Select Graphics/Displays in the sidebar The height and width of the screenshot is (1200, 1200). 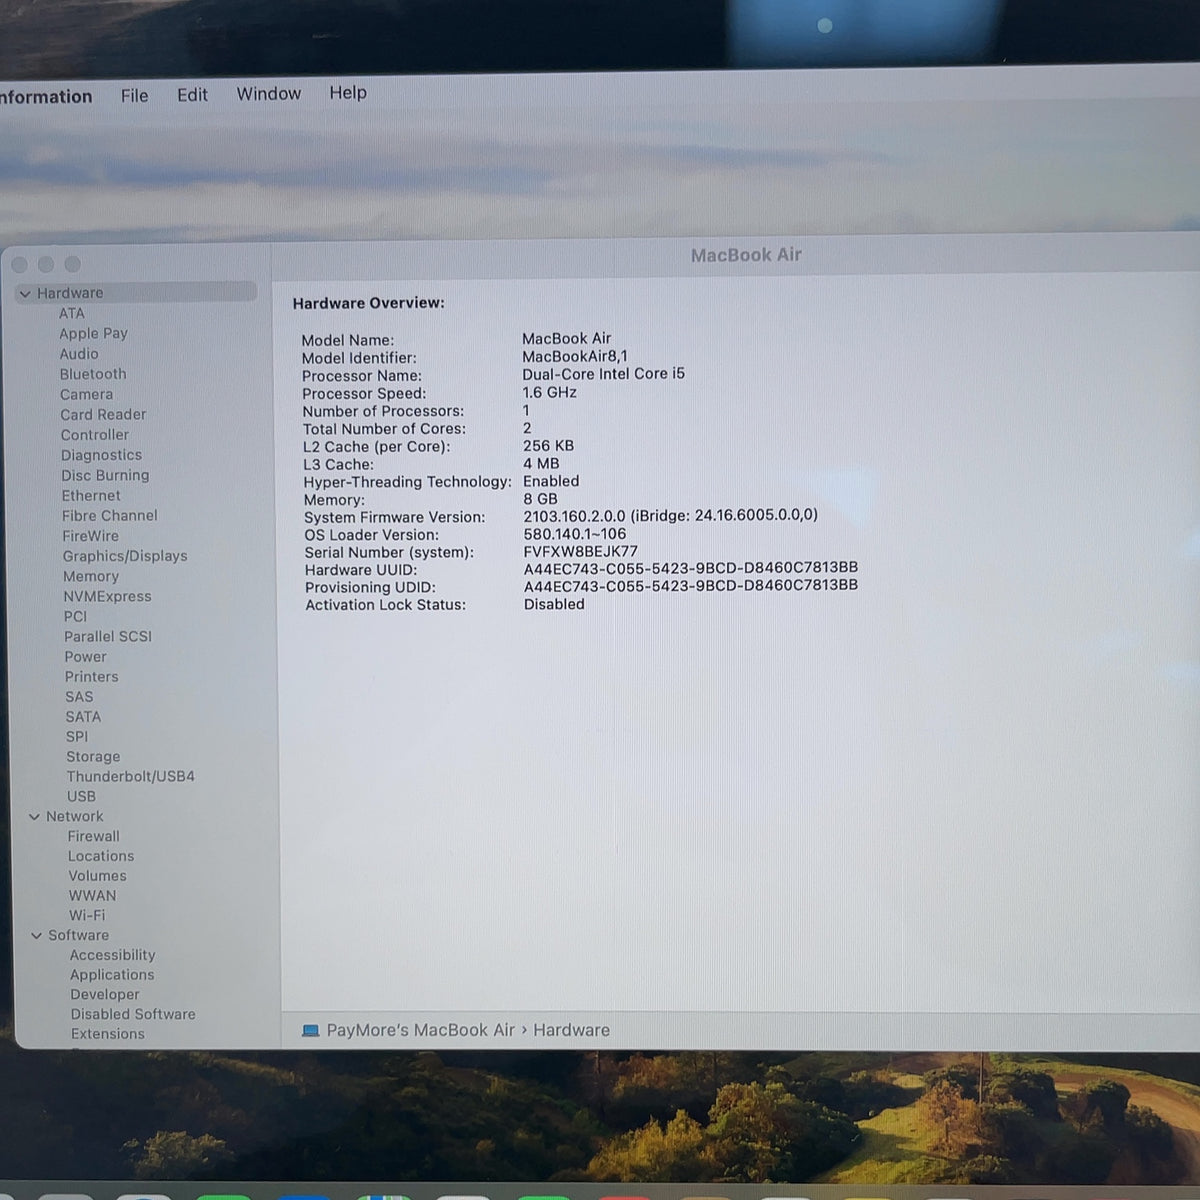125,556
